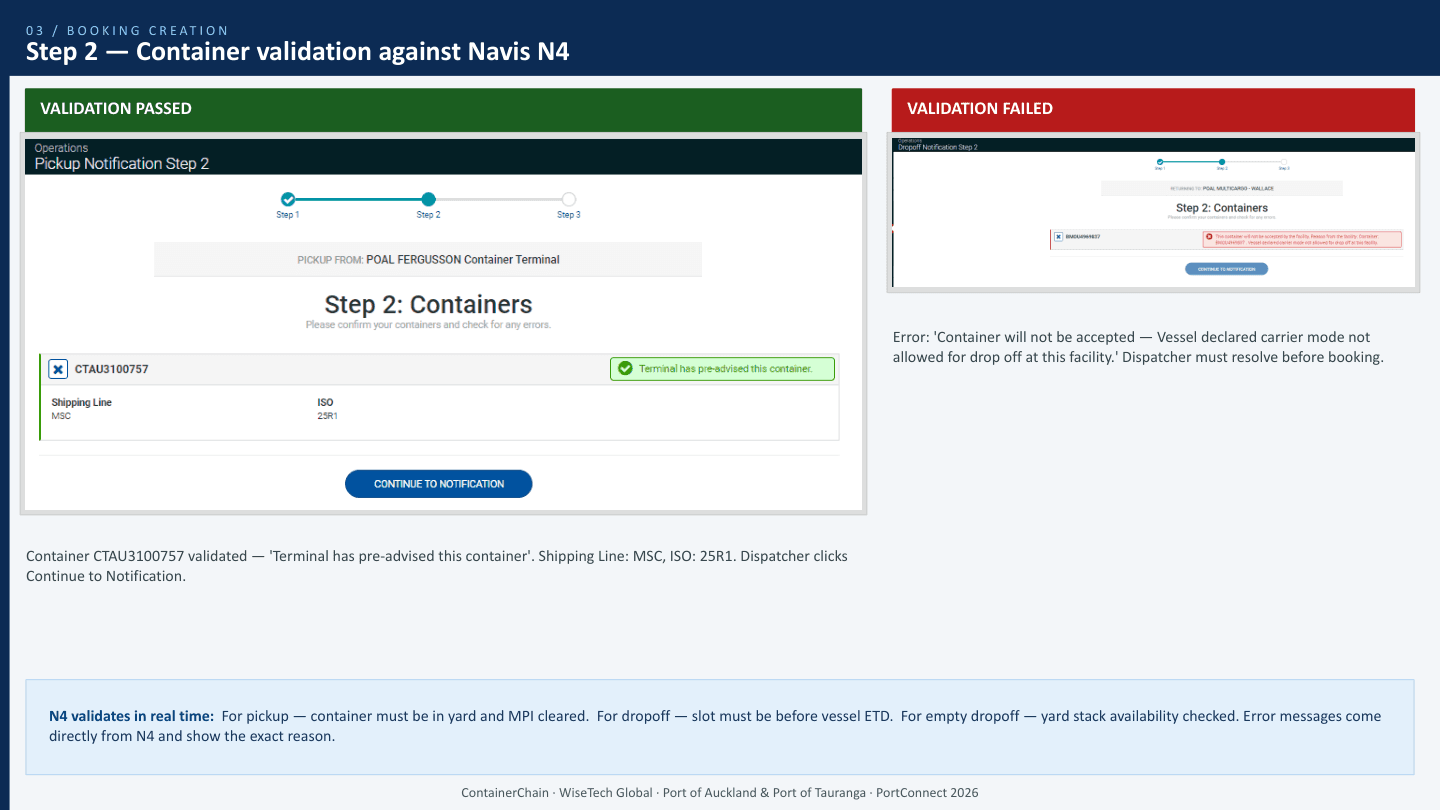Click the slide title 'Step 2 — Container validation against Navis N4'
This screenshot has height=810, width=1440.
click(298, 52)
